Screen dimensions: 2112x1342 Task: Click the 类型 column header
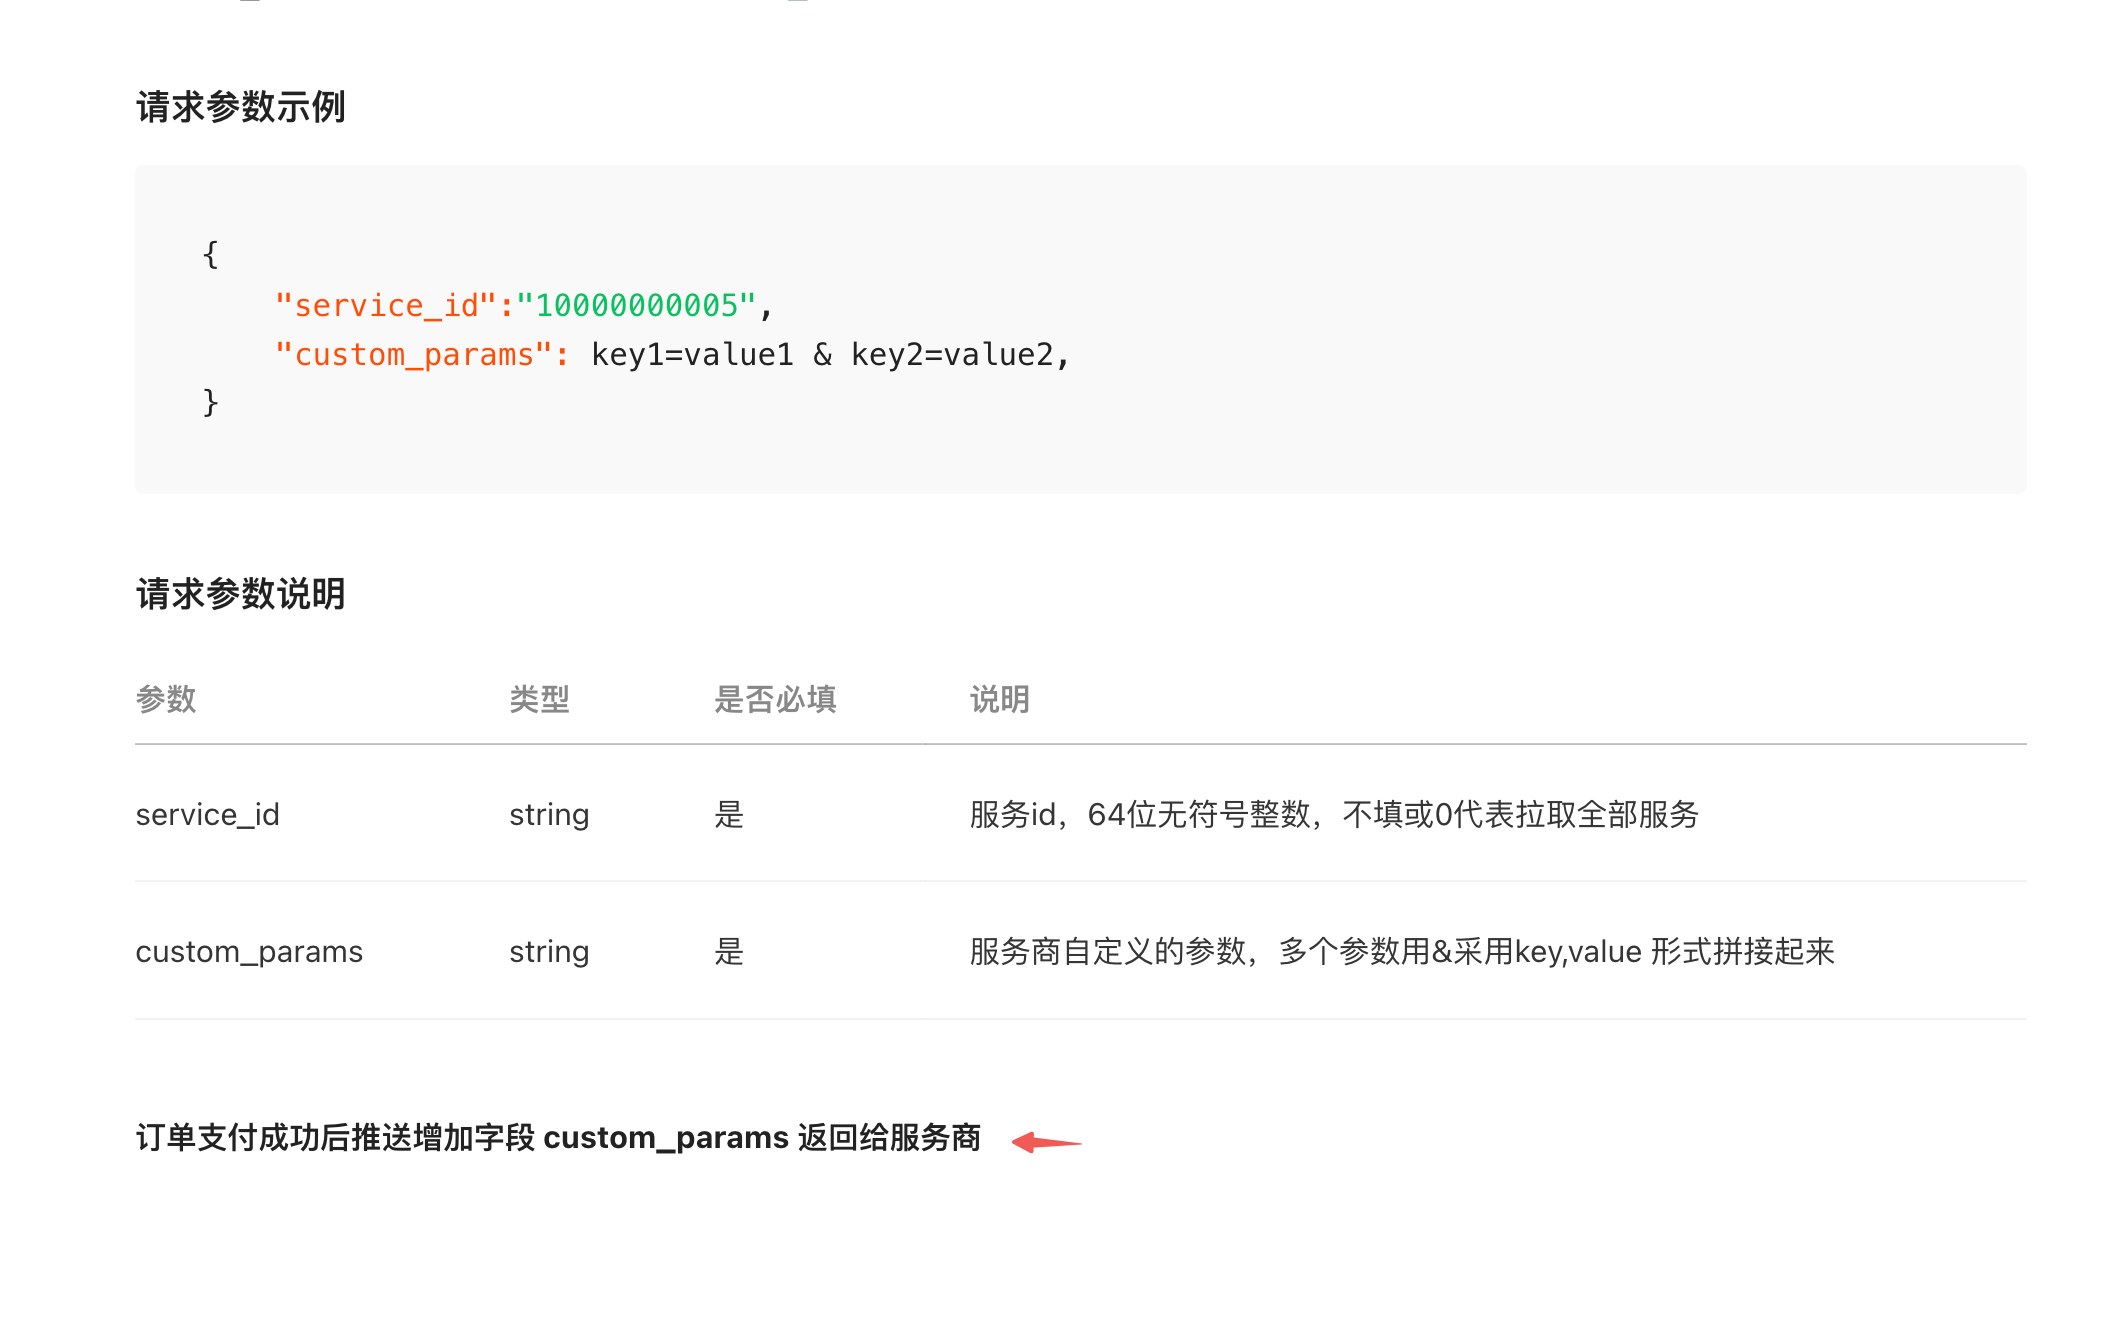(x=539, y=699)
